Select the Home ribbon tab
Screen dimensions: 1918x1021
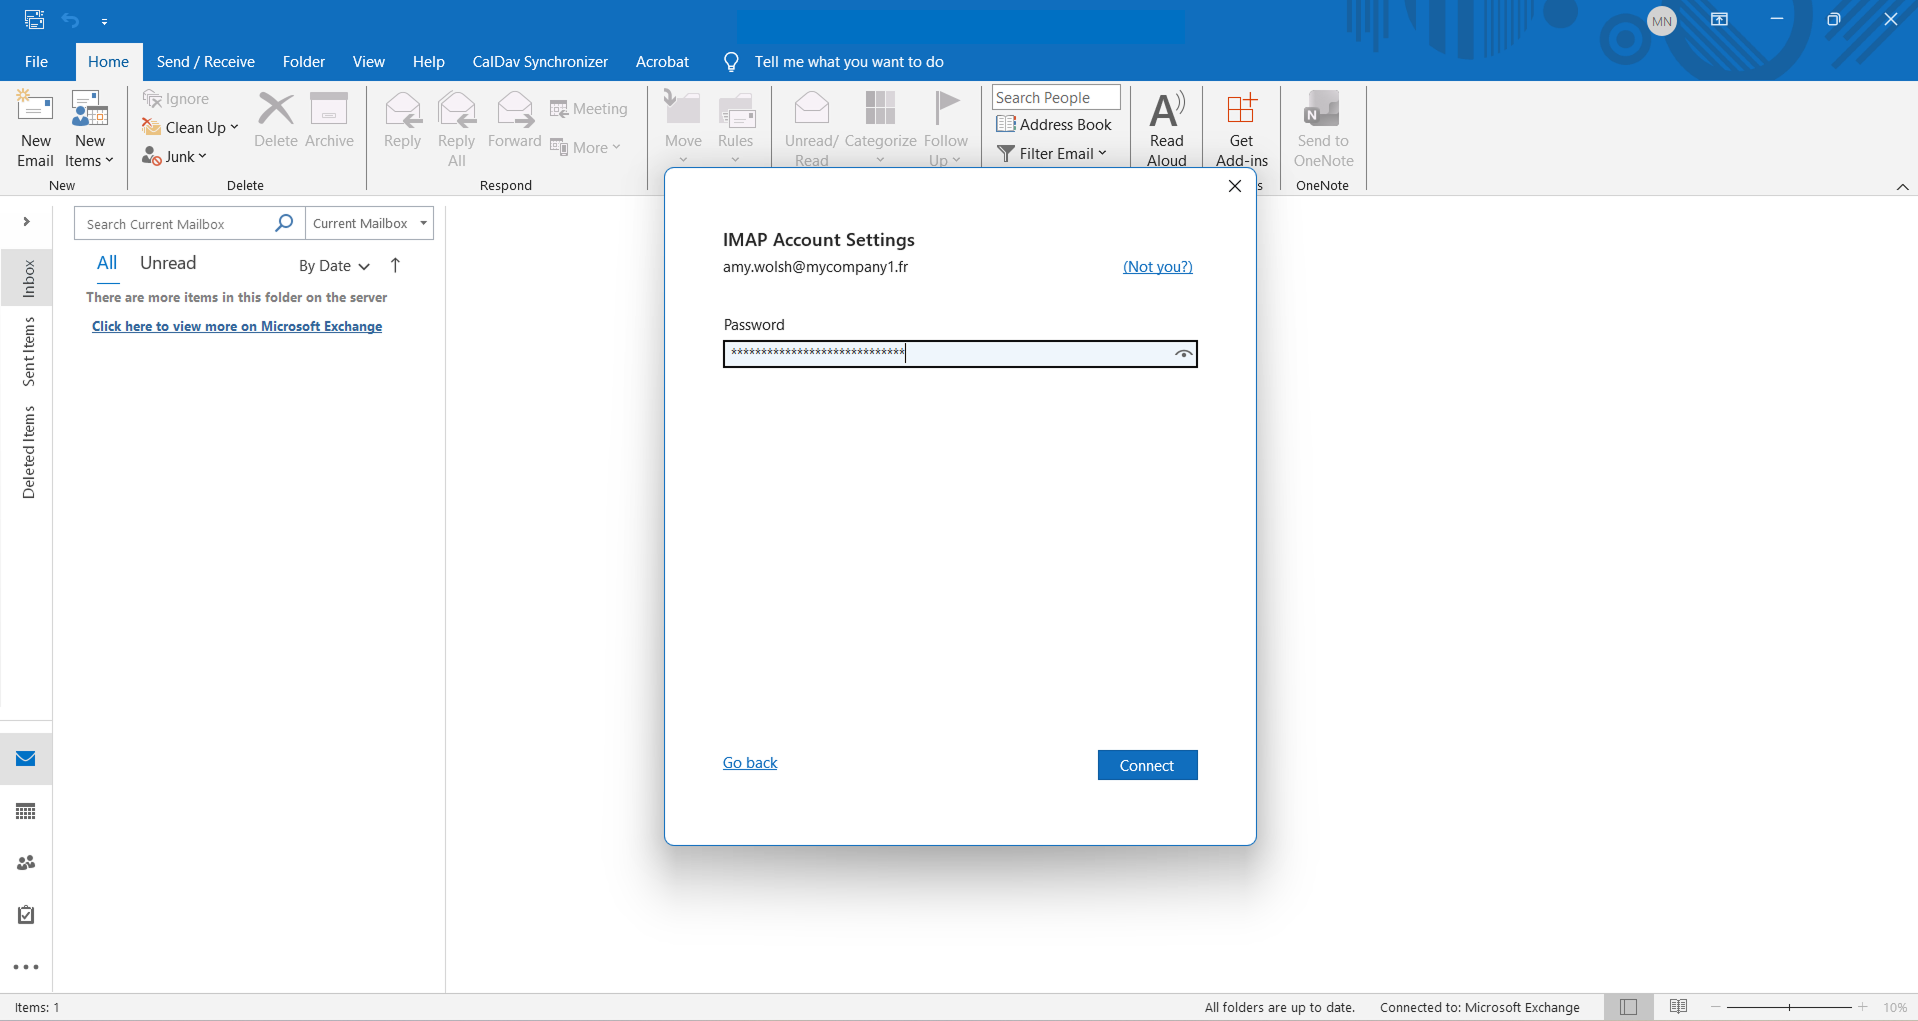tap(108, 62)
